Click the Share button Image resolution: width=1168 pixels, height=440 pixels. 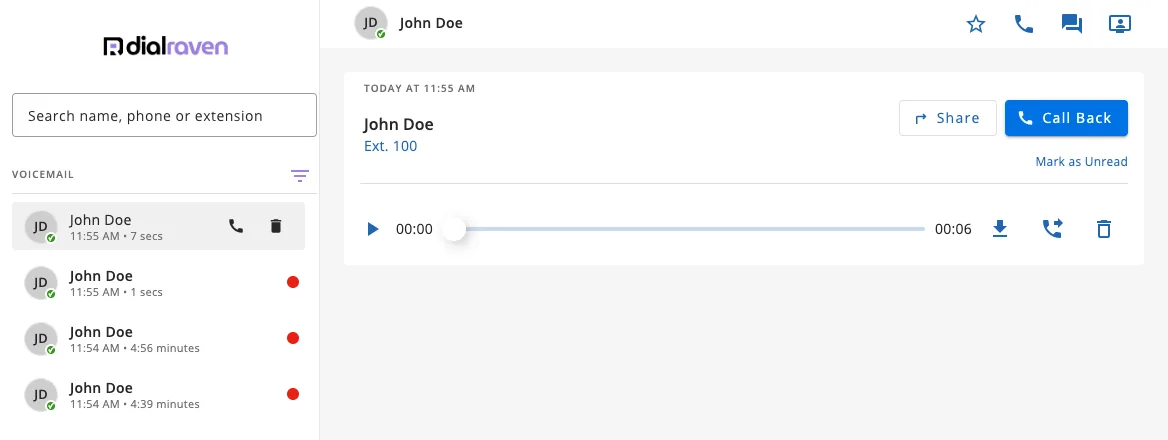coord(948,118)
